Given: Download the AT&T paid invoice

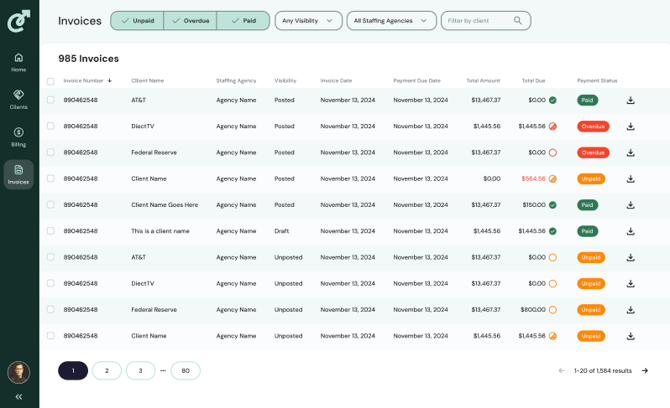Looking at the screenshot, I should (630, 100).
